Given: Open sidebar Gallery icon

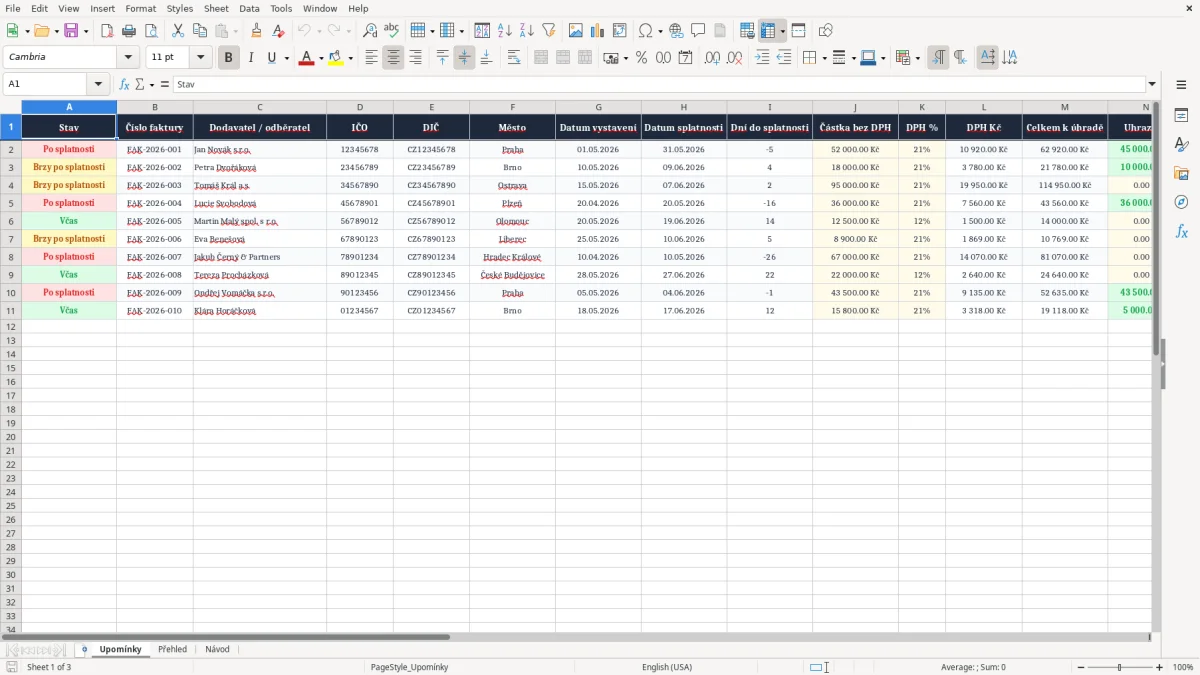Looking at the screenshot, I should click(1181, 174).
